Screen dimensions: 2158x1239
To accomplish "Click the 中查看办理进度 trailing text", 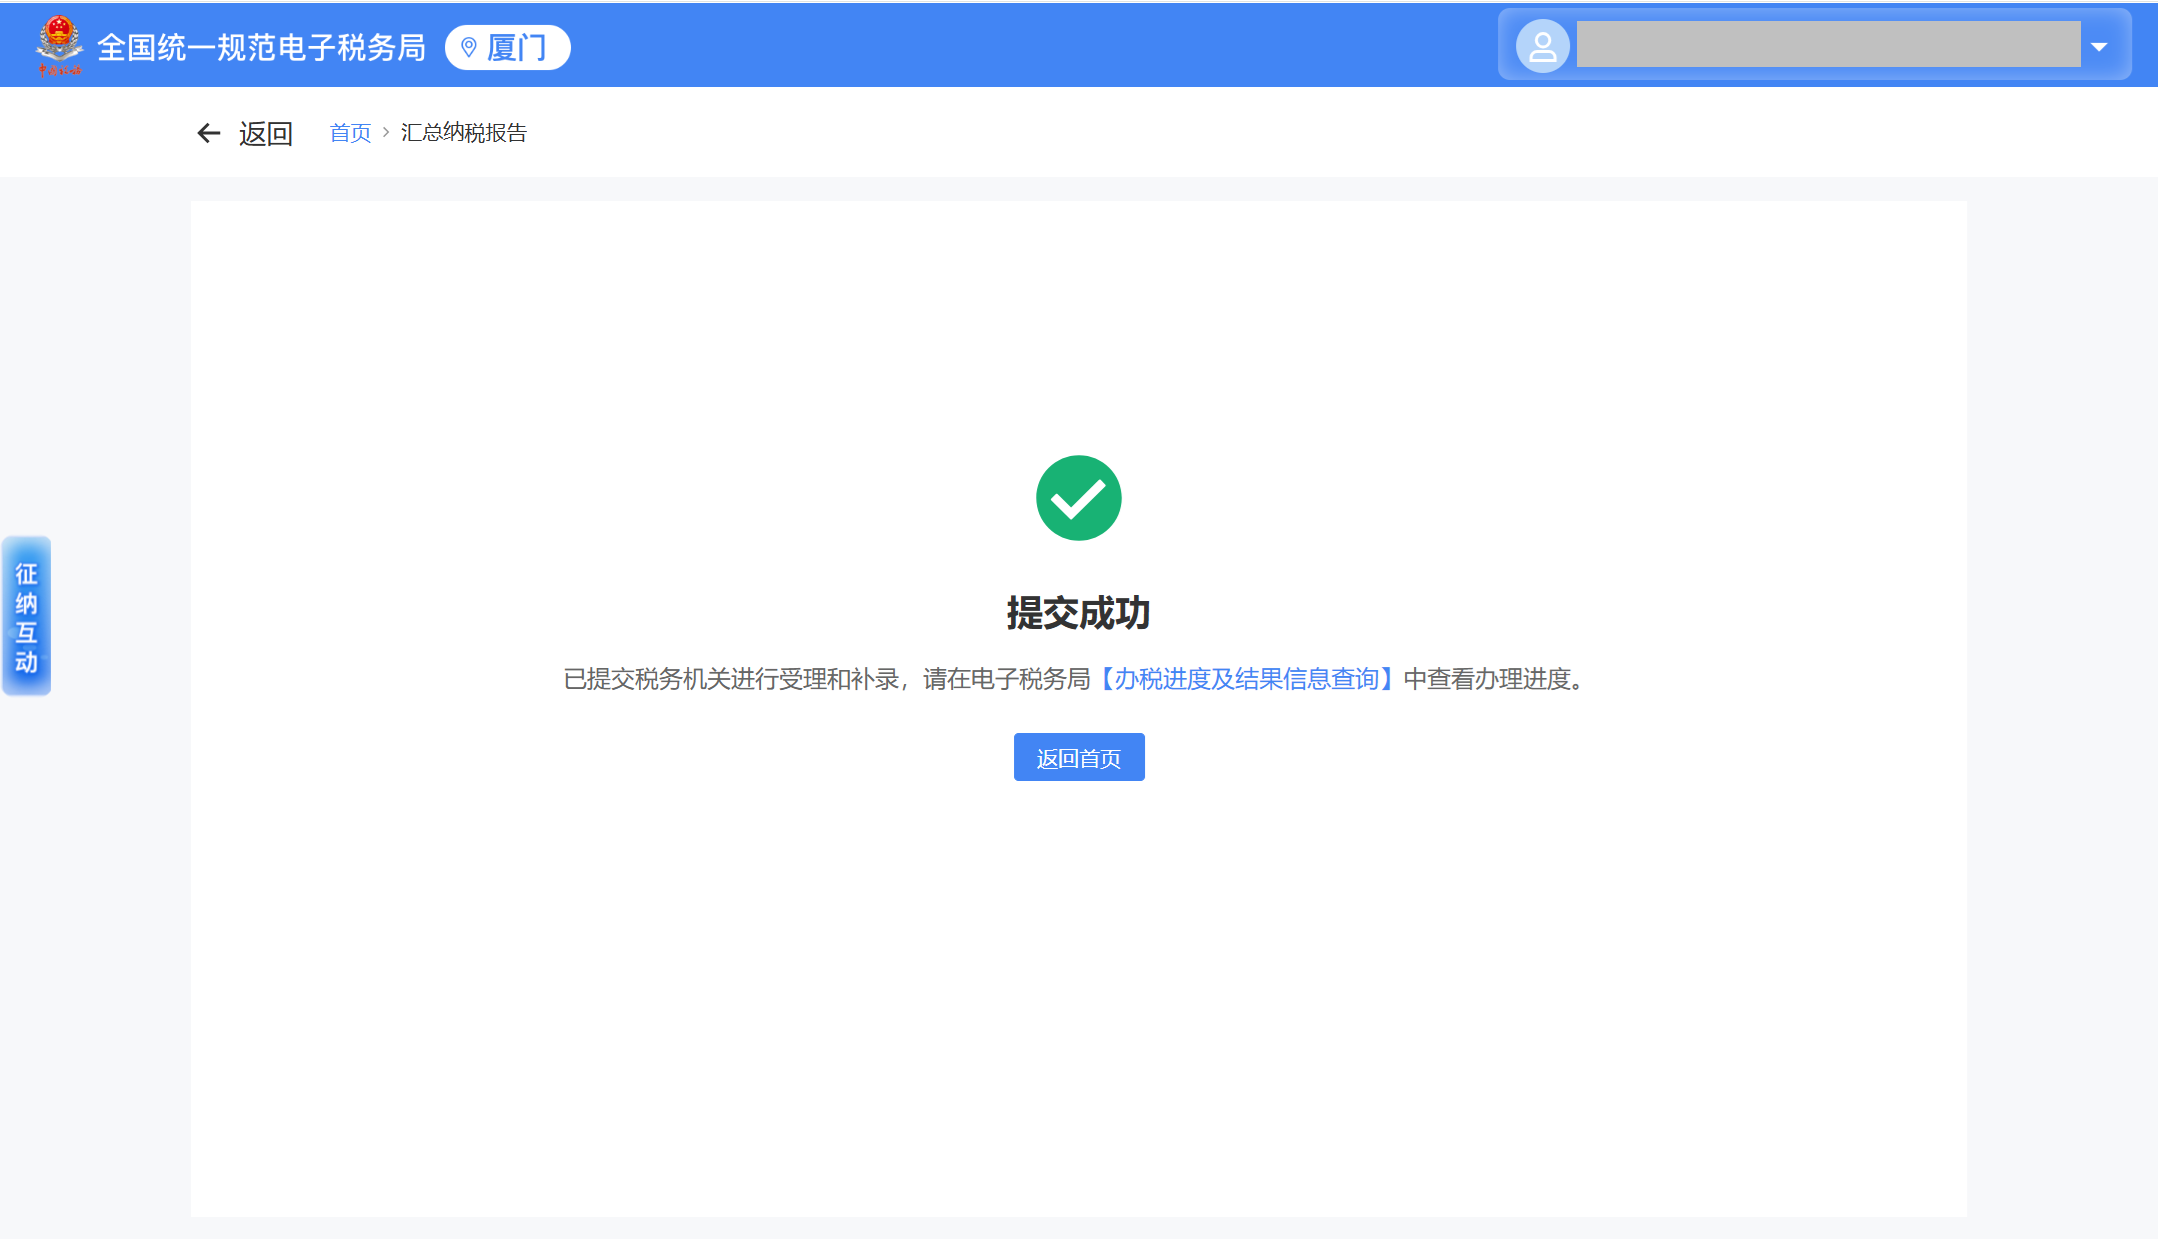I will [x=1486, y=679].
